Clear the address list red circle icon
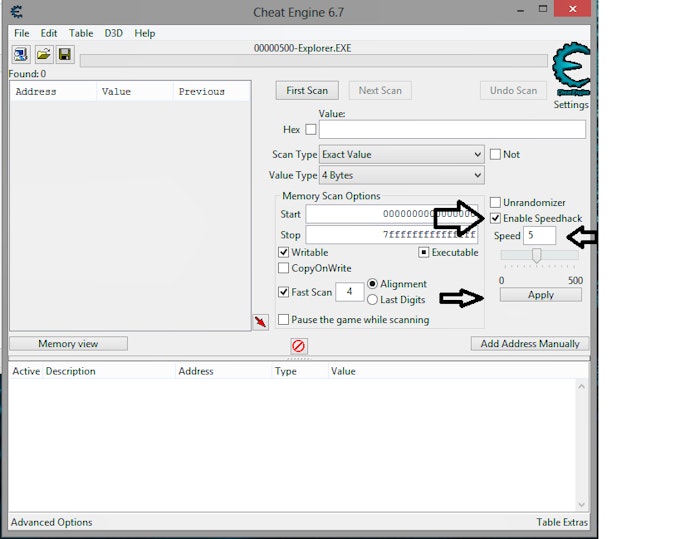680x539 pixels. tap(299, 346)
